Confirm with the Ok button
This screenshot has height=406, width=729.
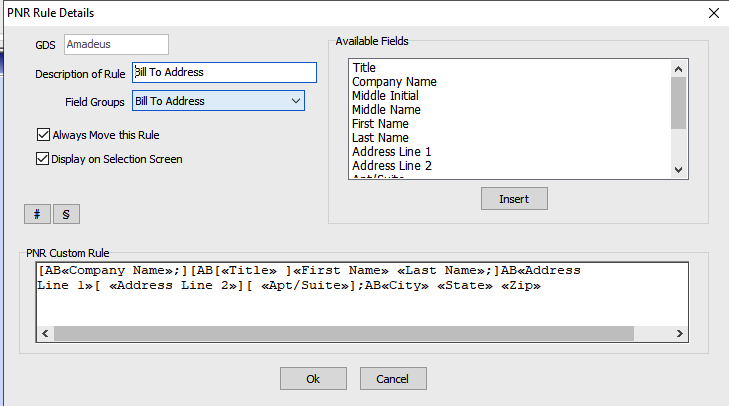tap(313, 379)
